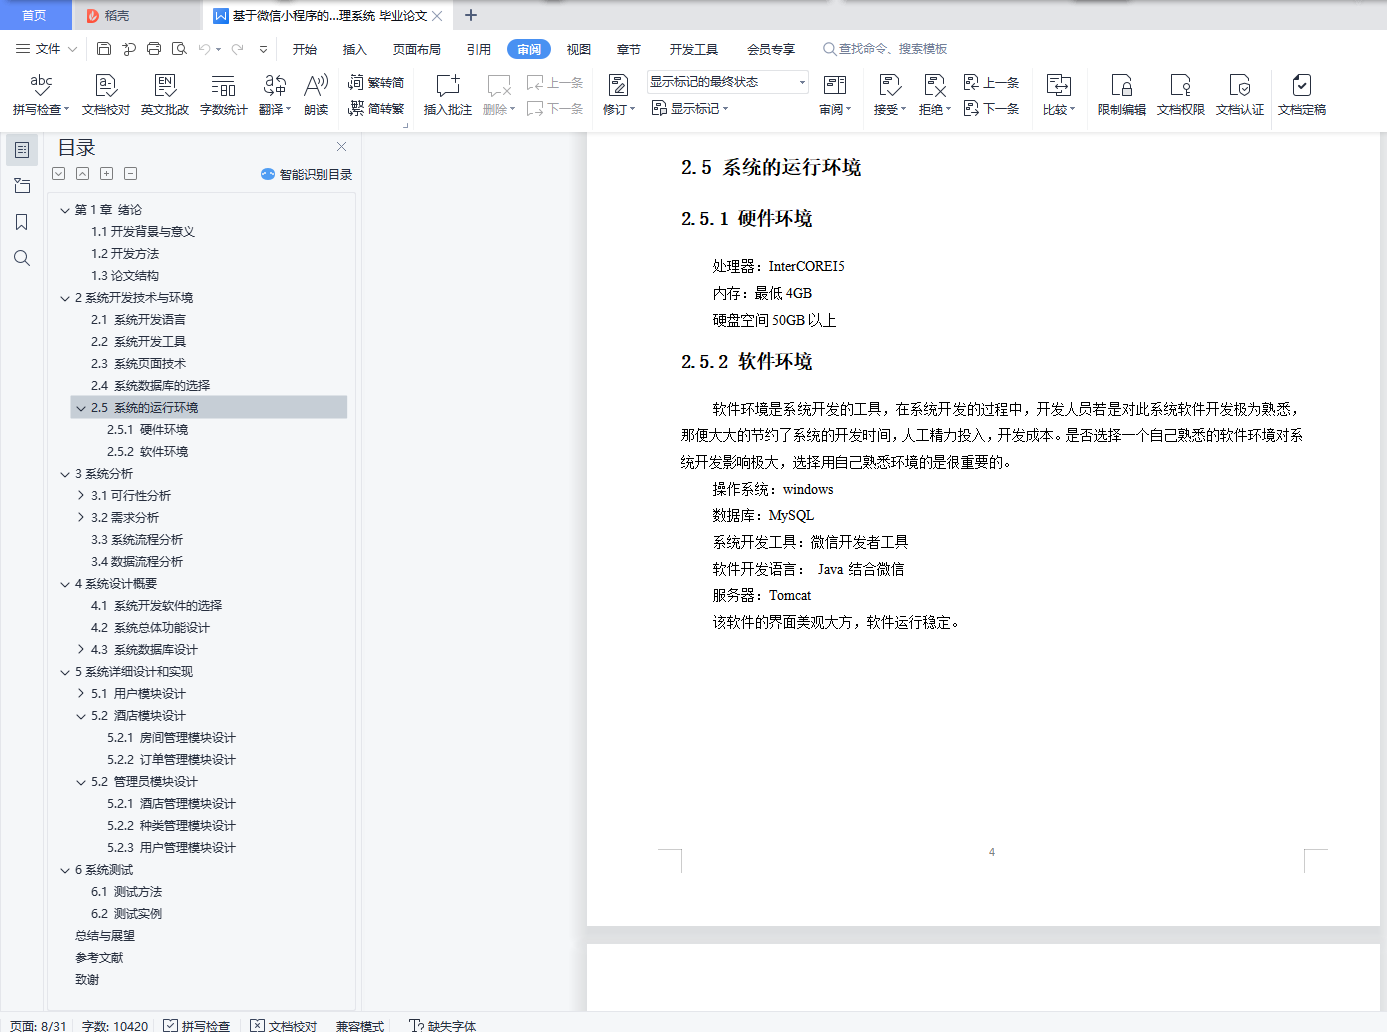Click 文档定稿 finalize document
This screenshot has height=1032, width=1387.
(1302, 95)
